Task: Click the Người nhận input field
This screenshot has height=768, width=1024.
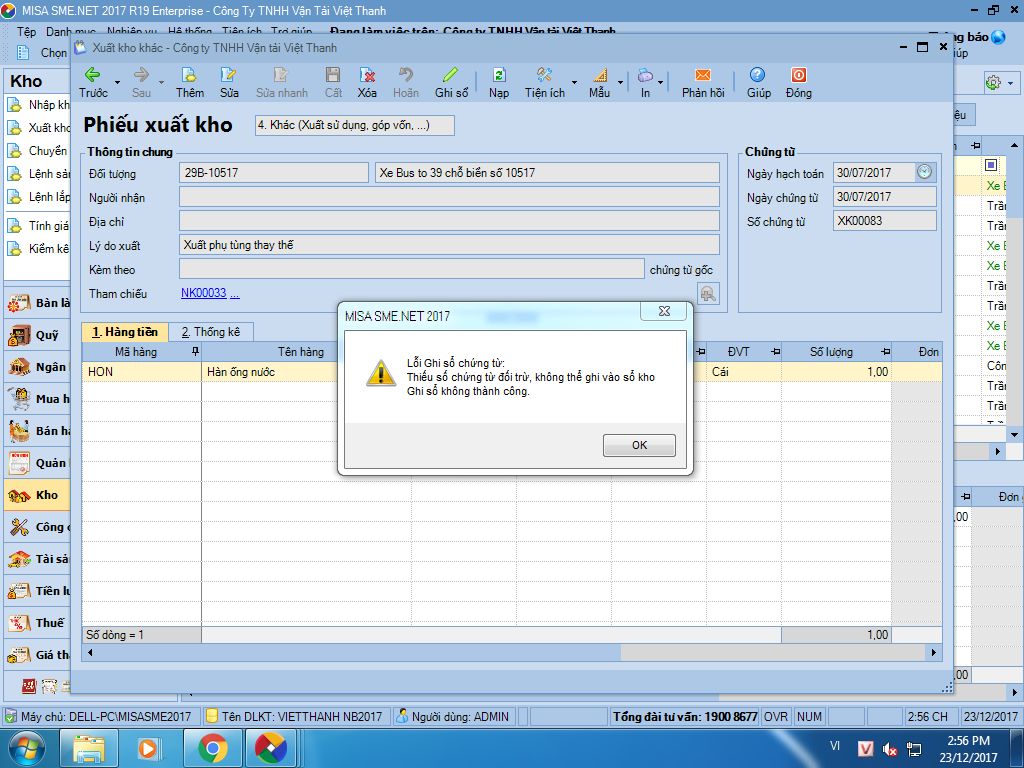Action: coord(449,197)
